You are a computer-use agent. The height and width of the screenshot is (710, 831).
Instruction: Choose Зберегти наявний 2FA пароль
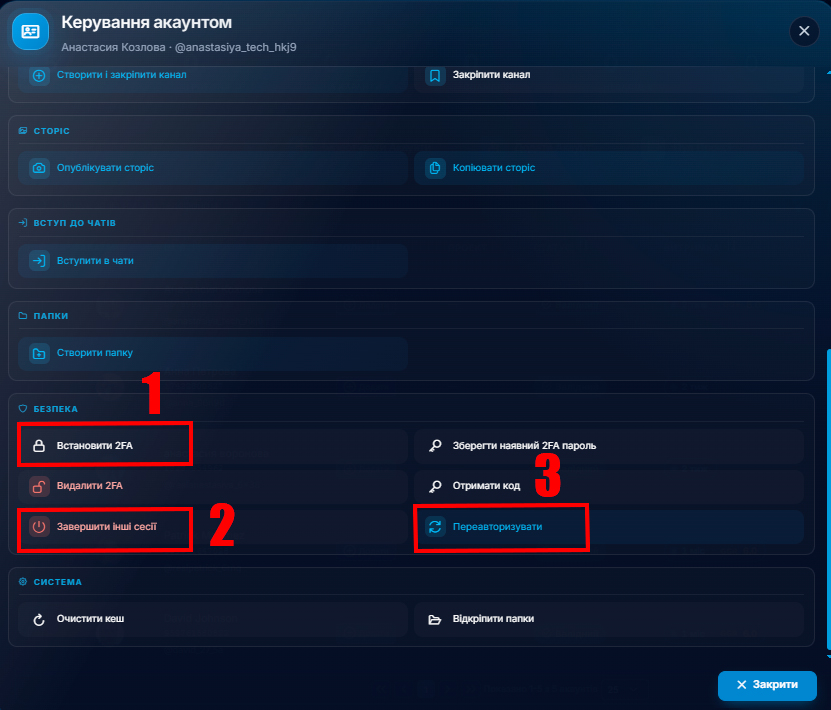[x=609, y=446]
